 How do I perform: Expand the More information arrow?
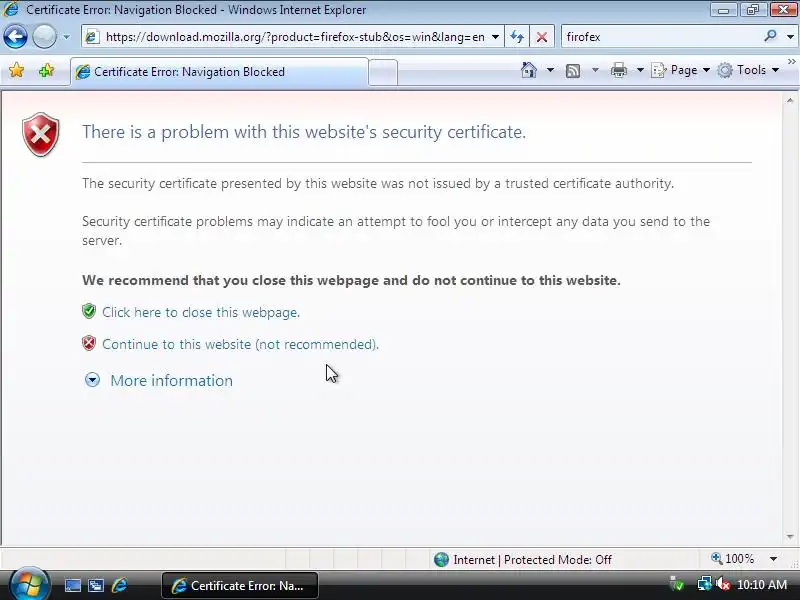click(92, 380)
